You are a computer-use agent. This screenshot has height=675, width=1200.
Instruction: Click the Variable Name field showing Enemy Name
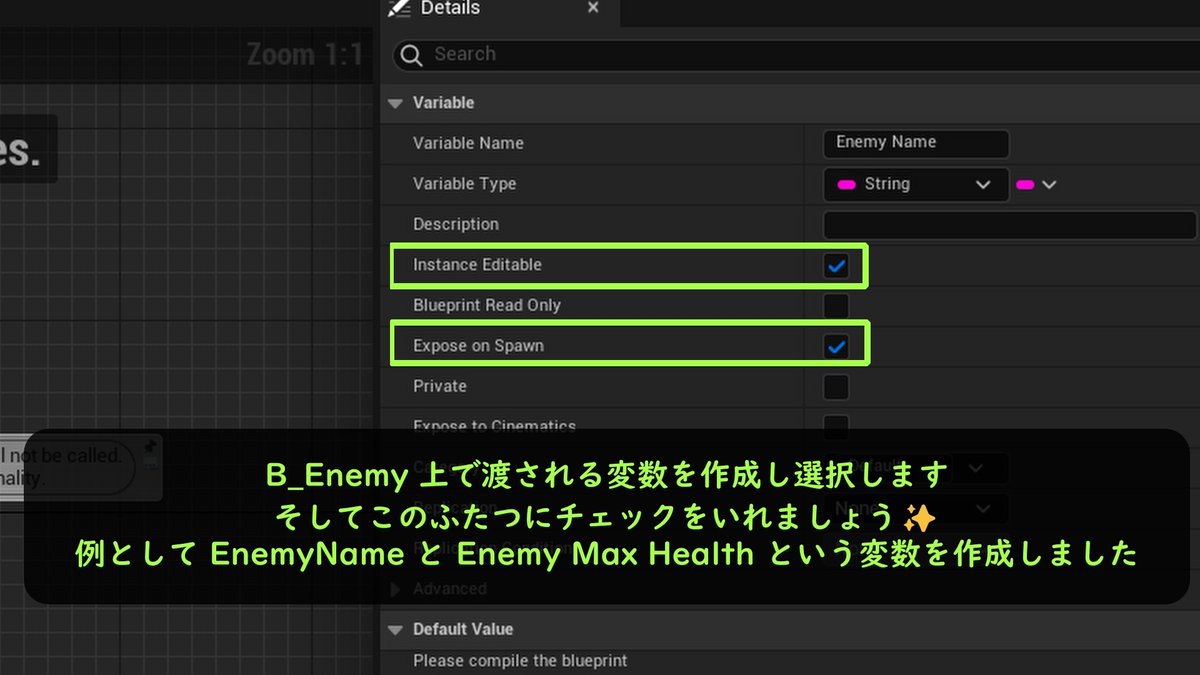click(915, 143)
